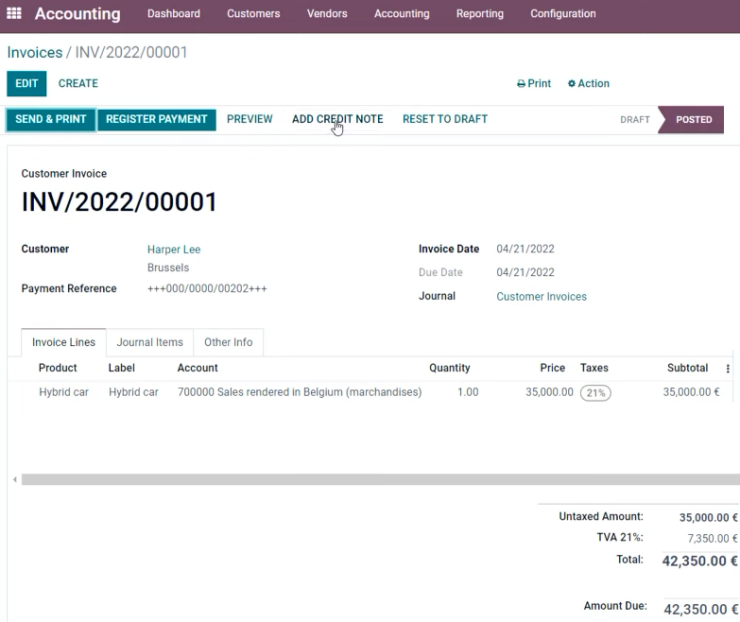Click the EDIT button
Image resolution: width=740 pixels, height=622 pixels.
tap(26, 84)
